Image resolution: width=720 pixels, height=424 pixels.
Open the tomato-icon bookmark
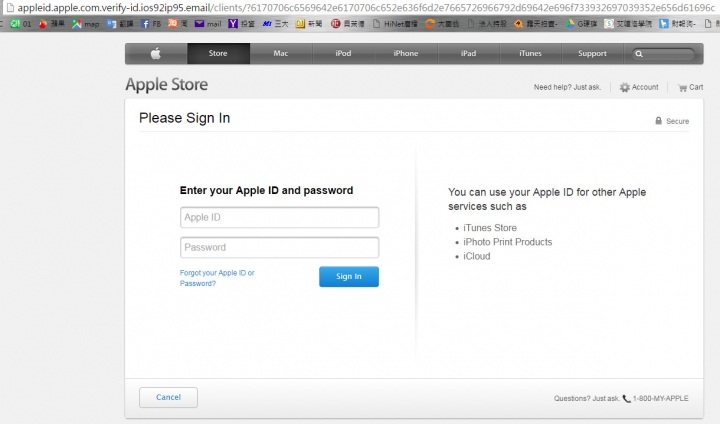pyautogui.click(x=51, y=24)
